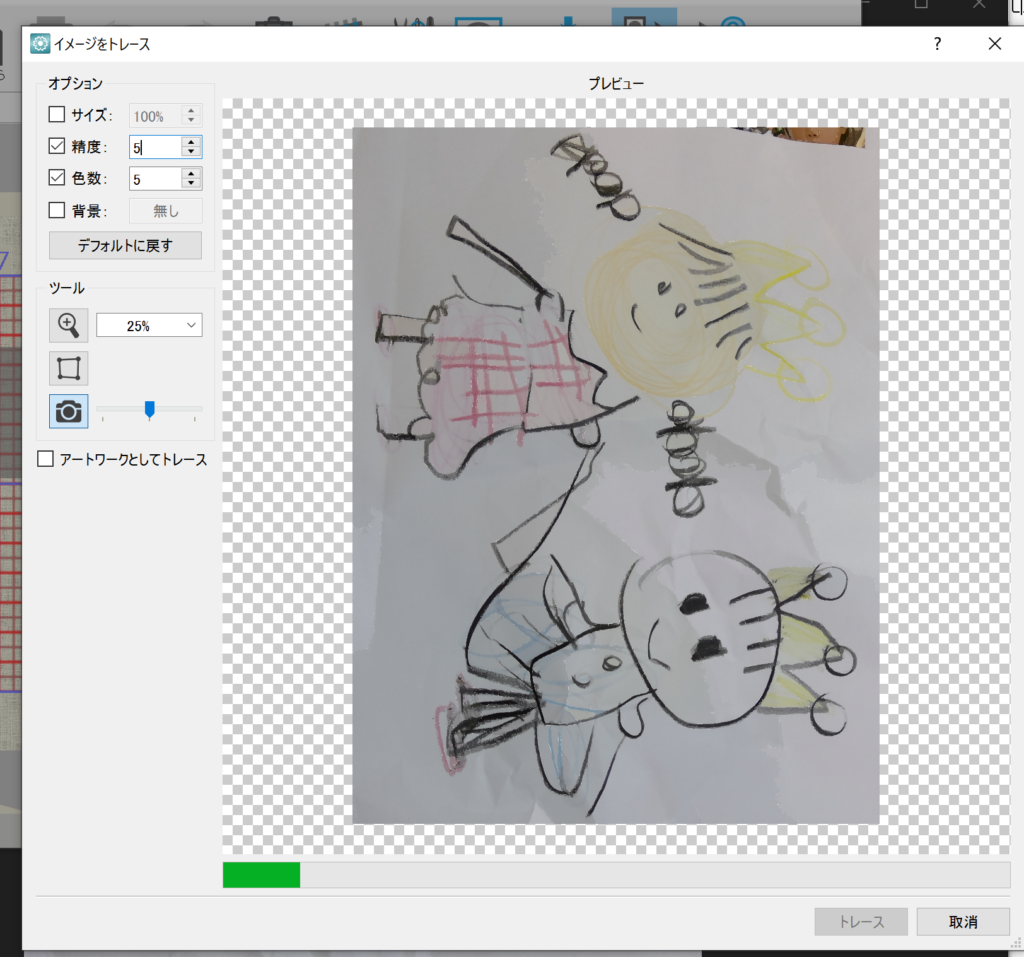The height and width of the screenshot is (957, 1024).
Task: Increase 色数 value with up arrow
Action: click(191, 174)
